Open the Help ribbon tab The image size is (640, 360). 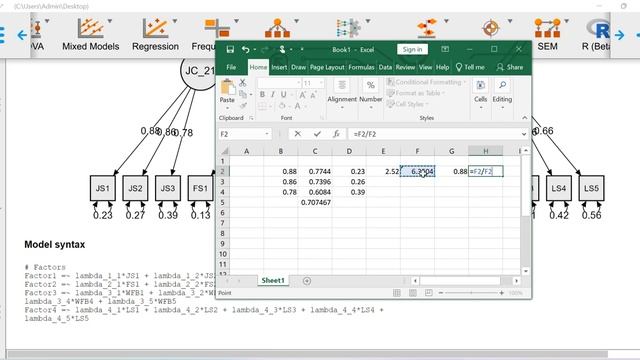click(x=442, y=67)
